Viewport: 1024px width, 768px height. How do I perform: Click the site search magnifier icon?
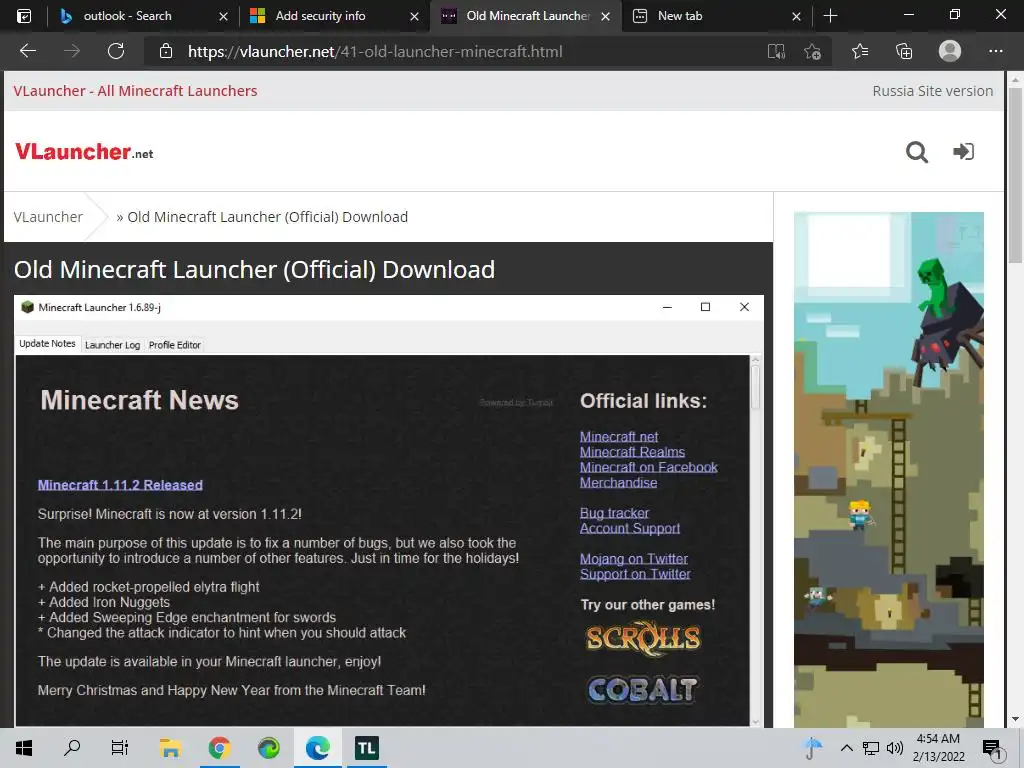coord(917,152)
